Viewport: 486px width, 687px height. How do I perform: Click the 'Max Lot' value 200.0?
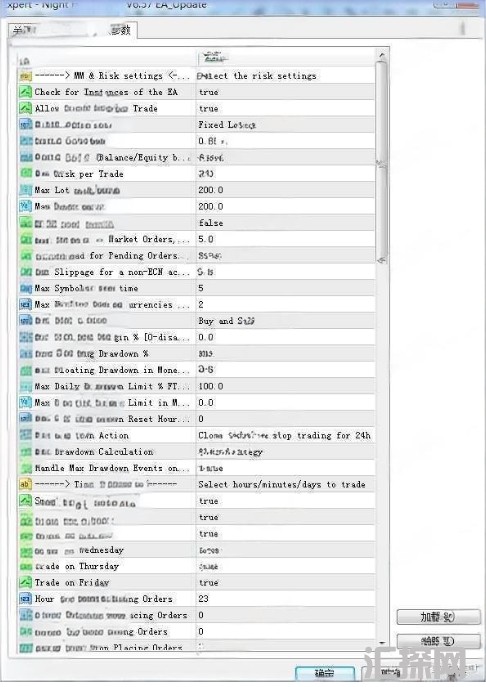coord(211,190)
